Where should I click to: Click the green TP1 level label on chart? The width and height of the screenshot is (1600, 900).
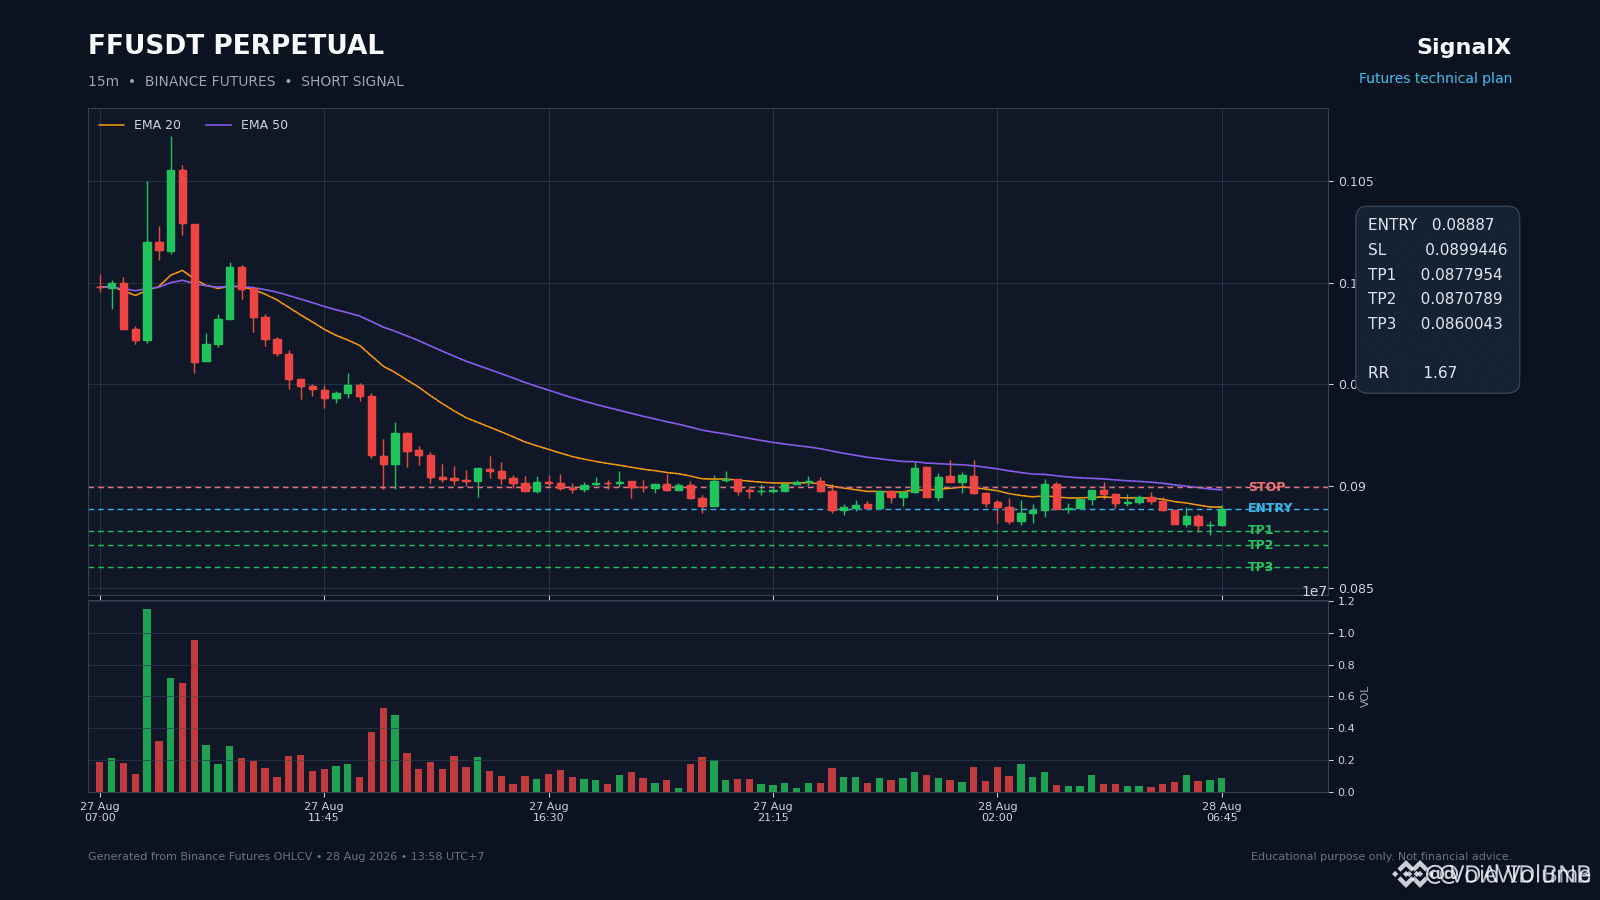(1260, 530)
